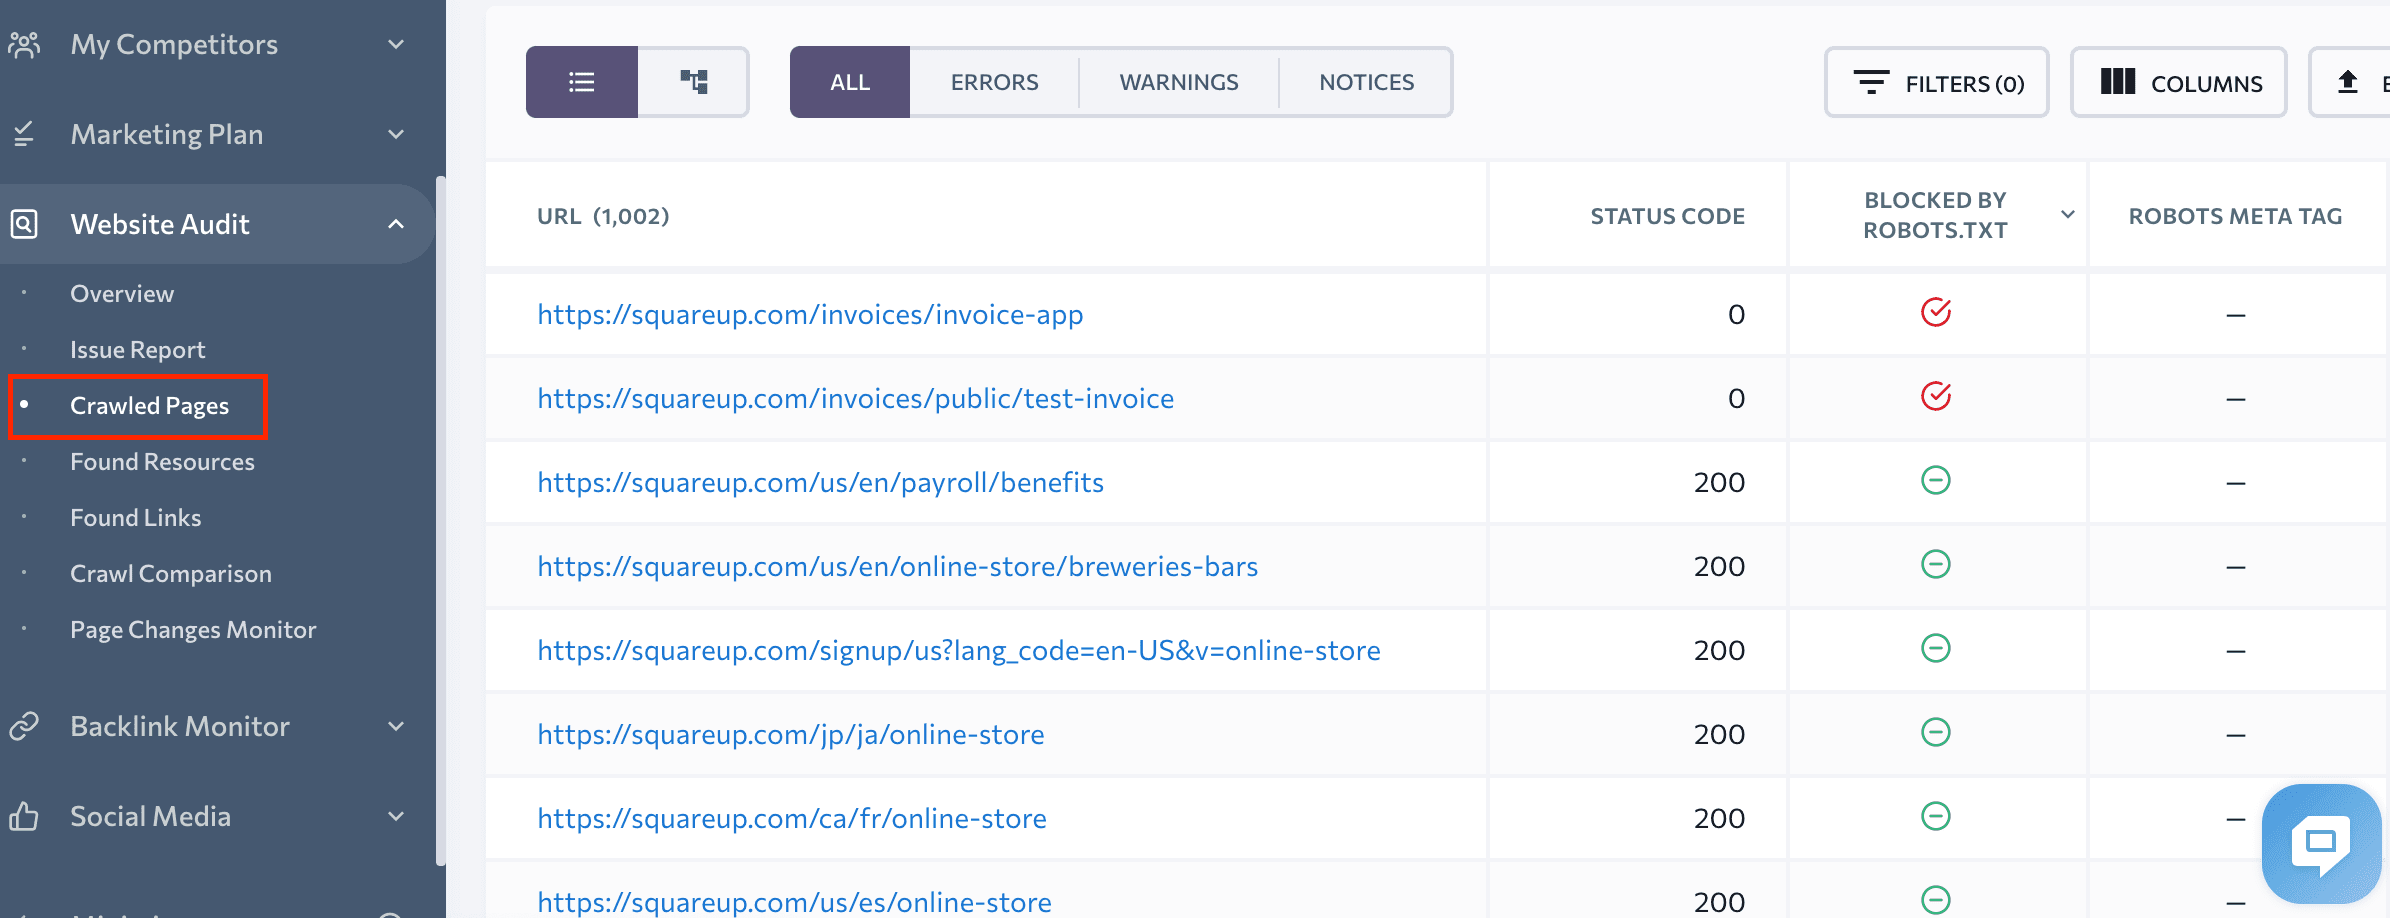
Task: Click the sidebar vertical scrollbar
Action: pos(440,520)
